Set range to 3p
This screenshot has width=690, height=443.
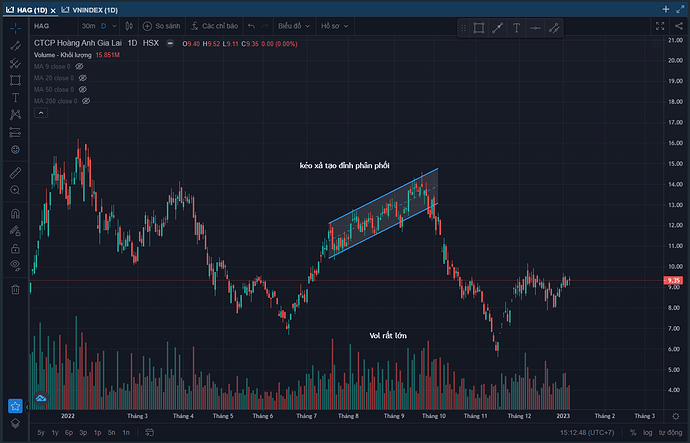pyautogui.click(x=83, y=432)
